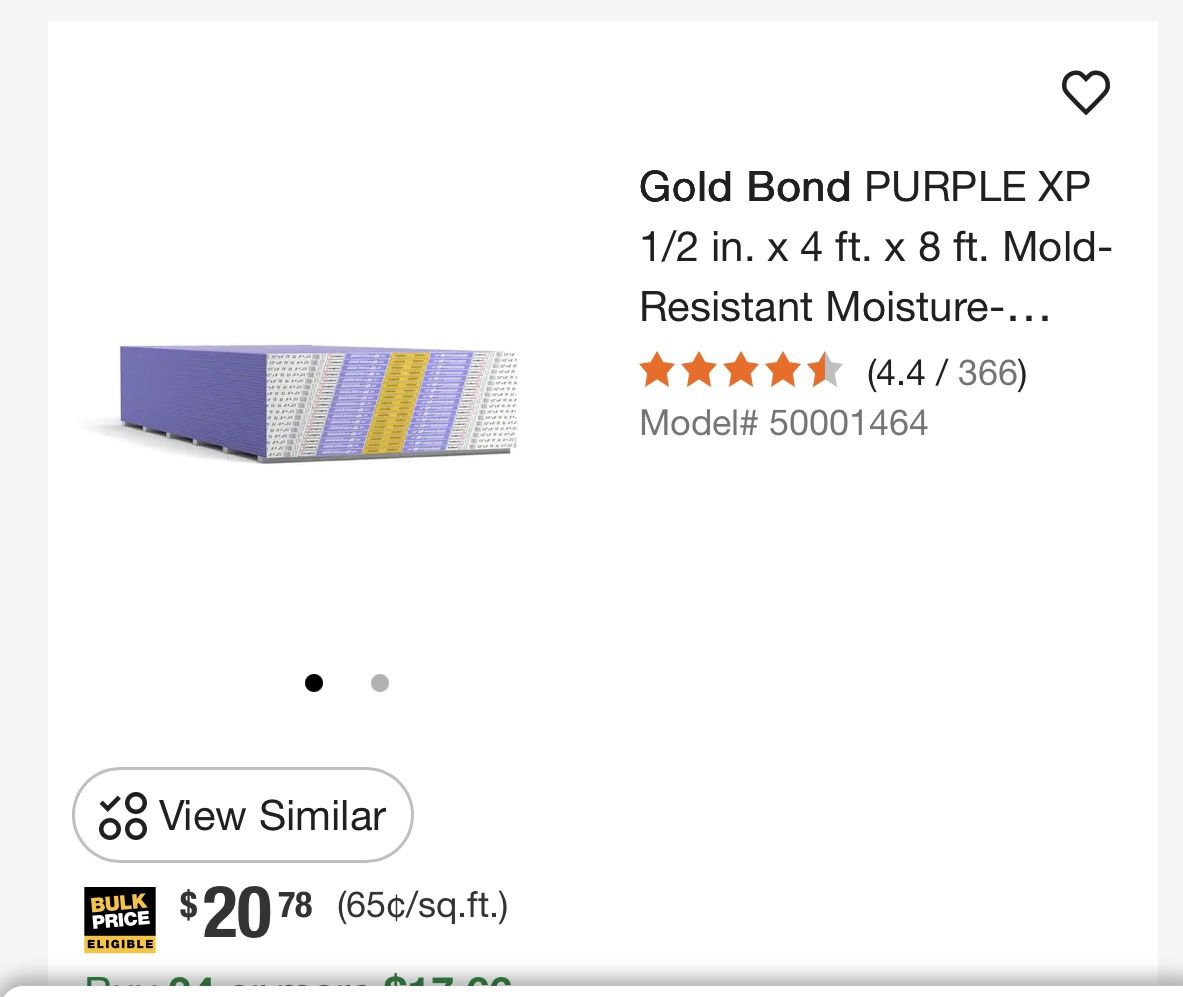
Task: Click the 4.4 rating score
Action: [x=899, y=373]
